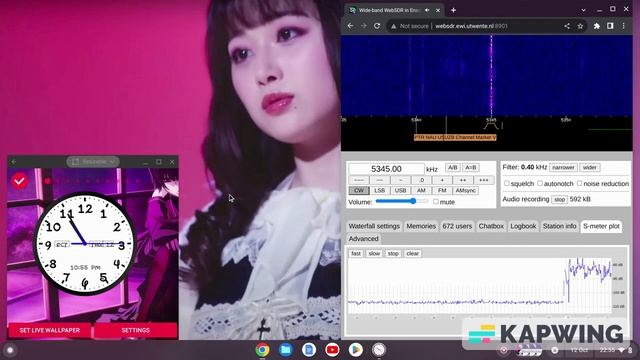Select USB modulation mode
Image resolution: width=640 pixels, height=360 pixels.
(x=400, y=191)
